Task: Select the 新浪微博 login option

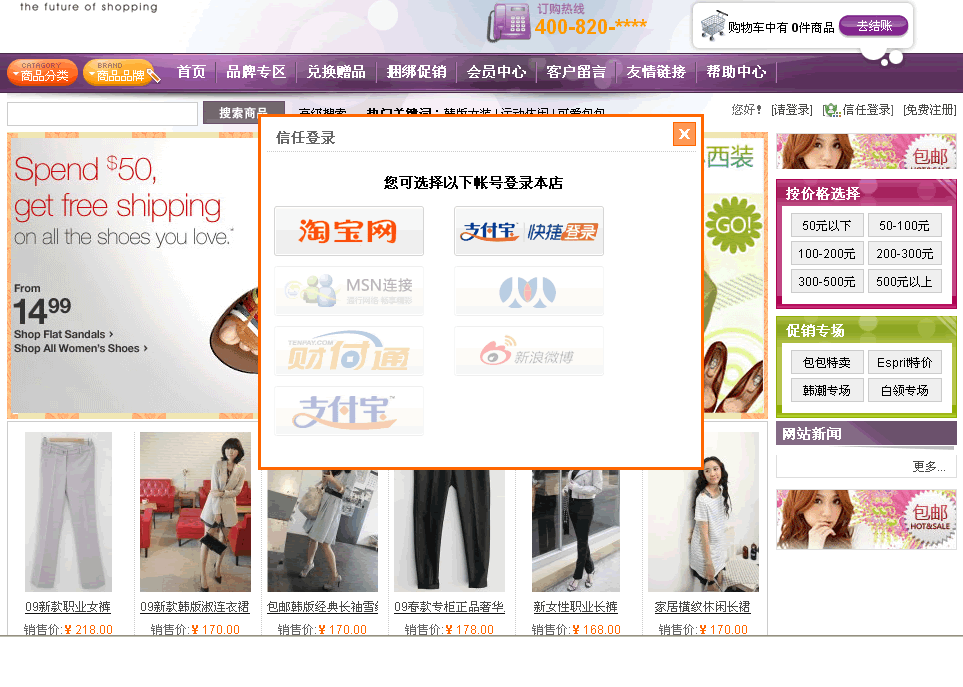Action: tap(529, 351)
